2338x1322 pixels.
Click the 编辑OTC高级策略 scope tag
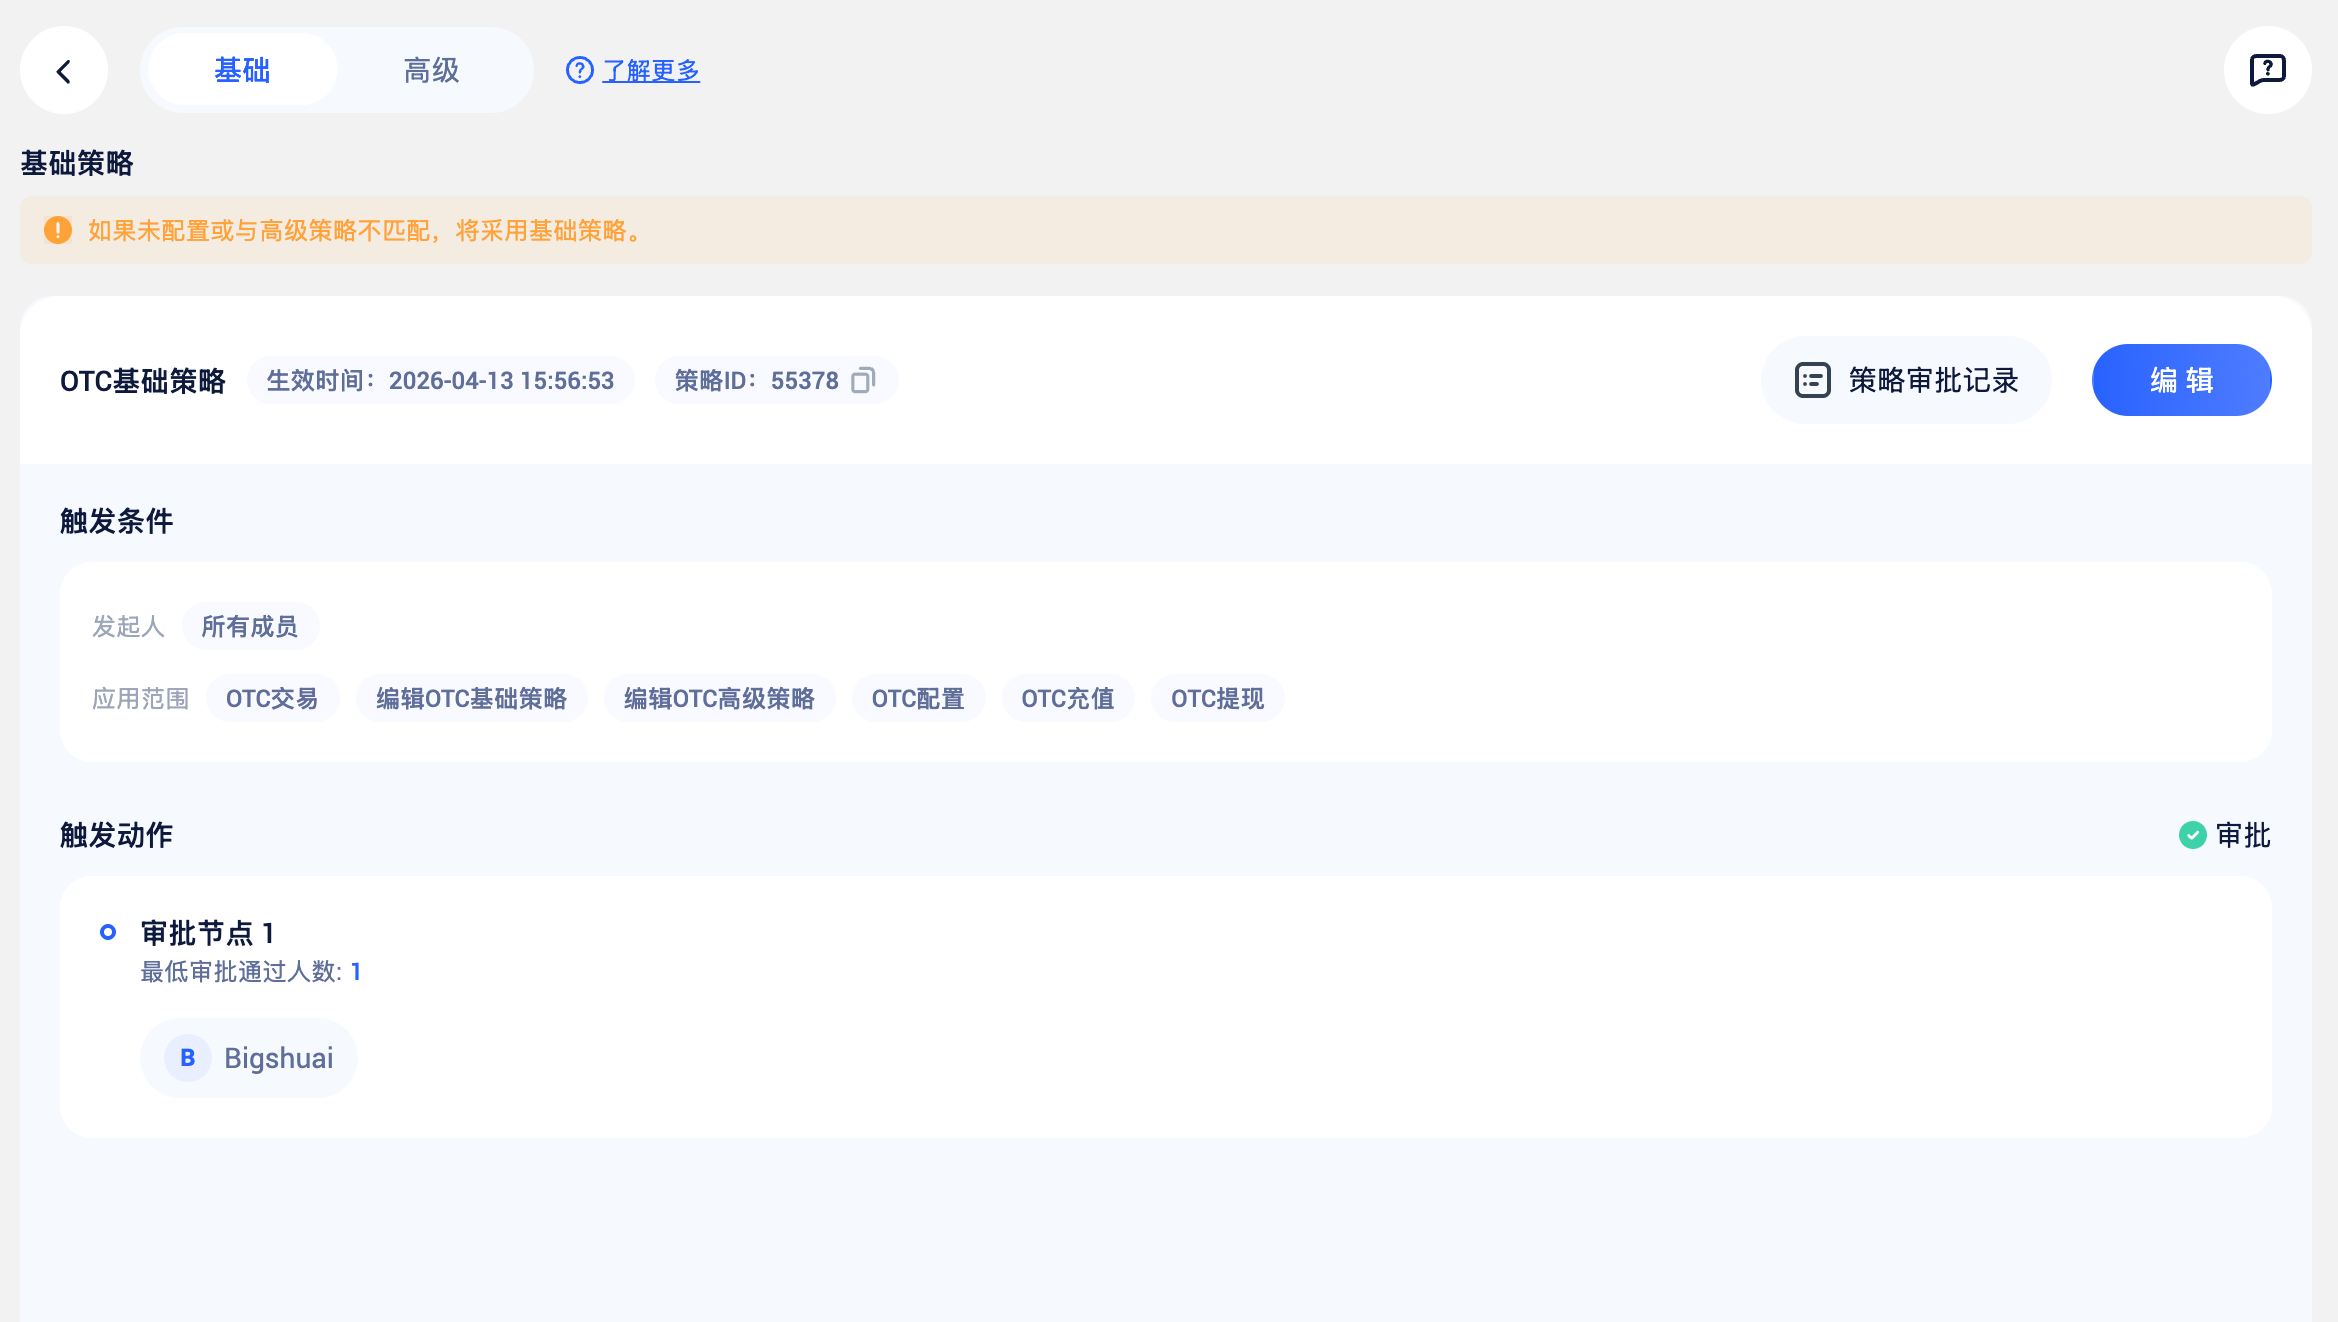tap(719, 698)
